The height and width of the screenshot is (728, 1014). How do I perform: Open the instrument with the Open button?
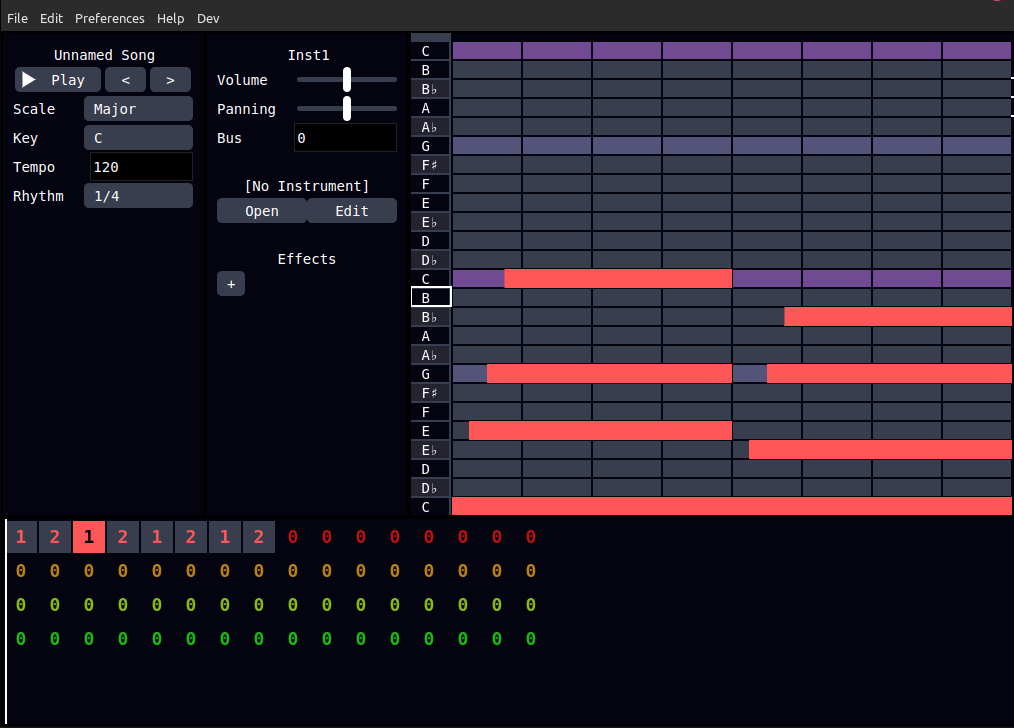(262, 210)
